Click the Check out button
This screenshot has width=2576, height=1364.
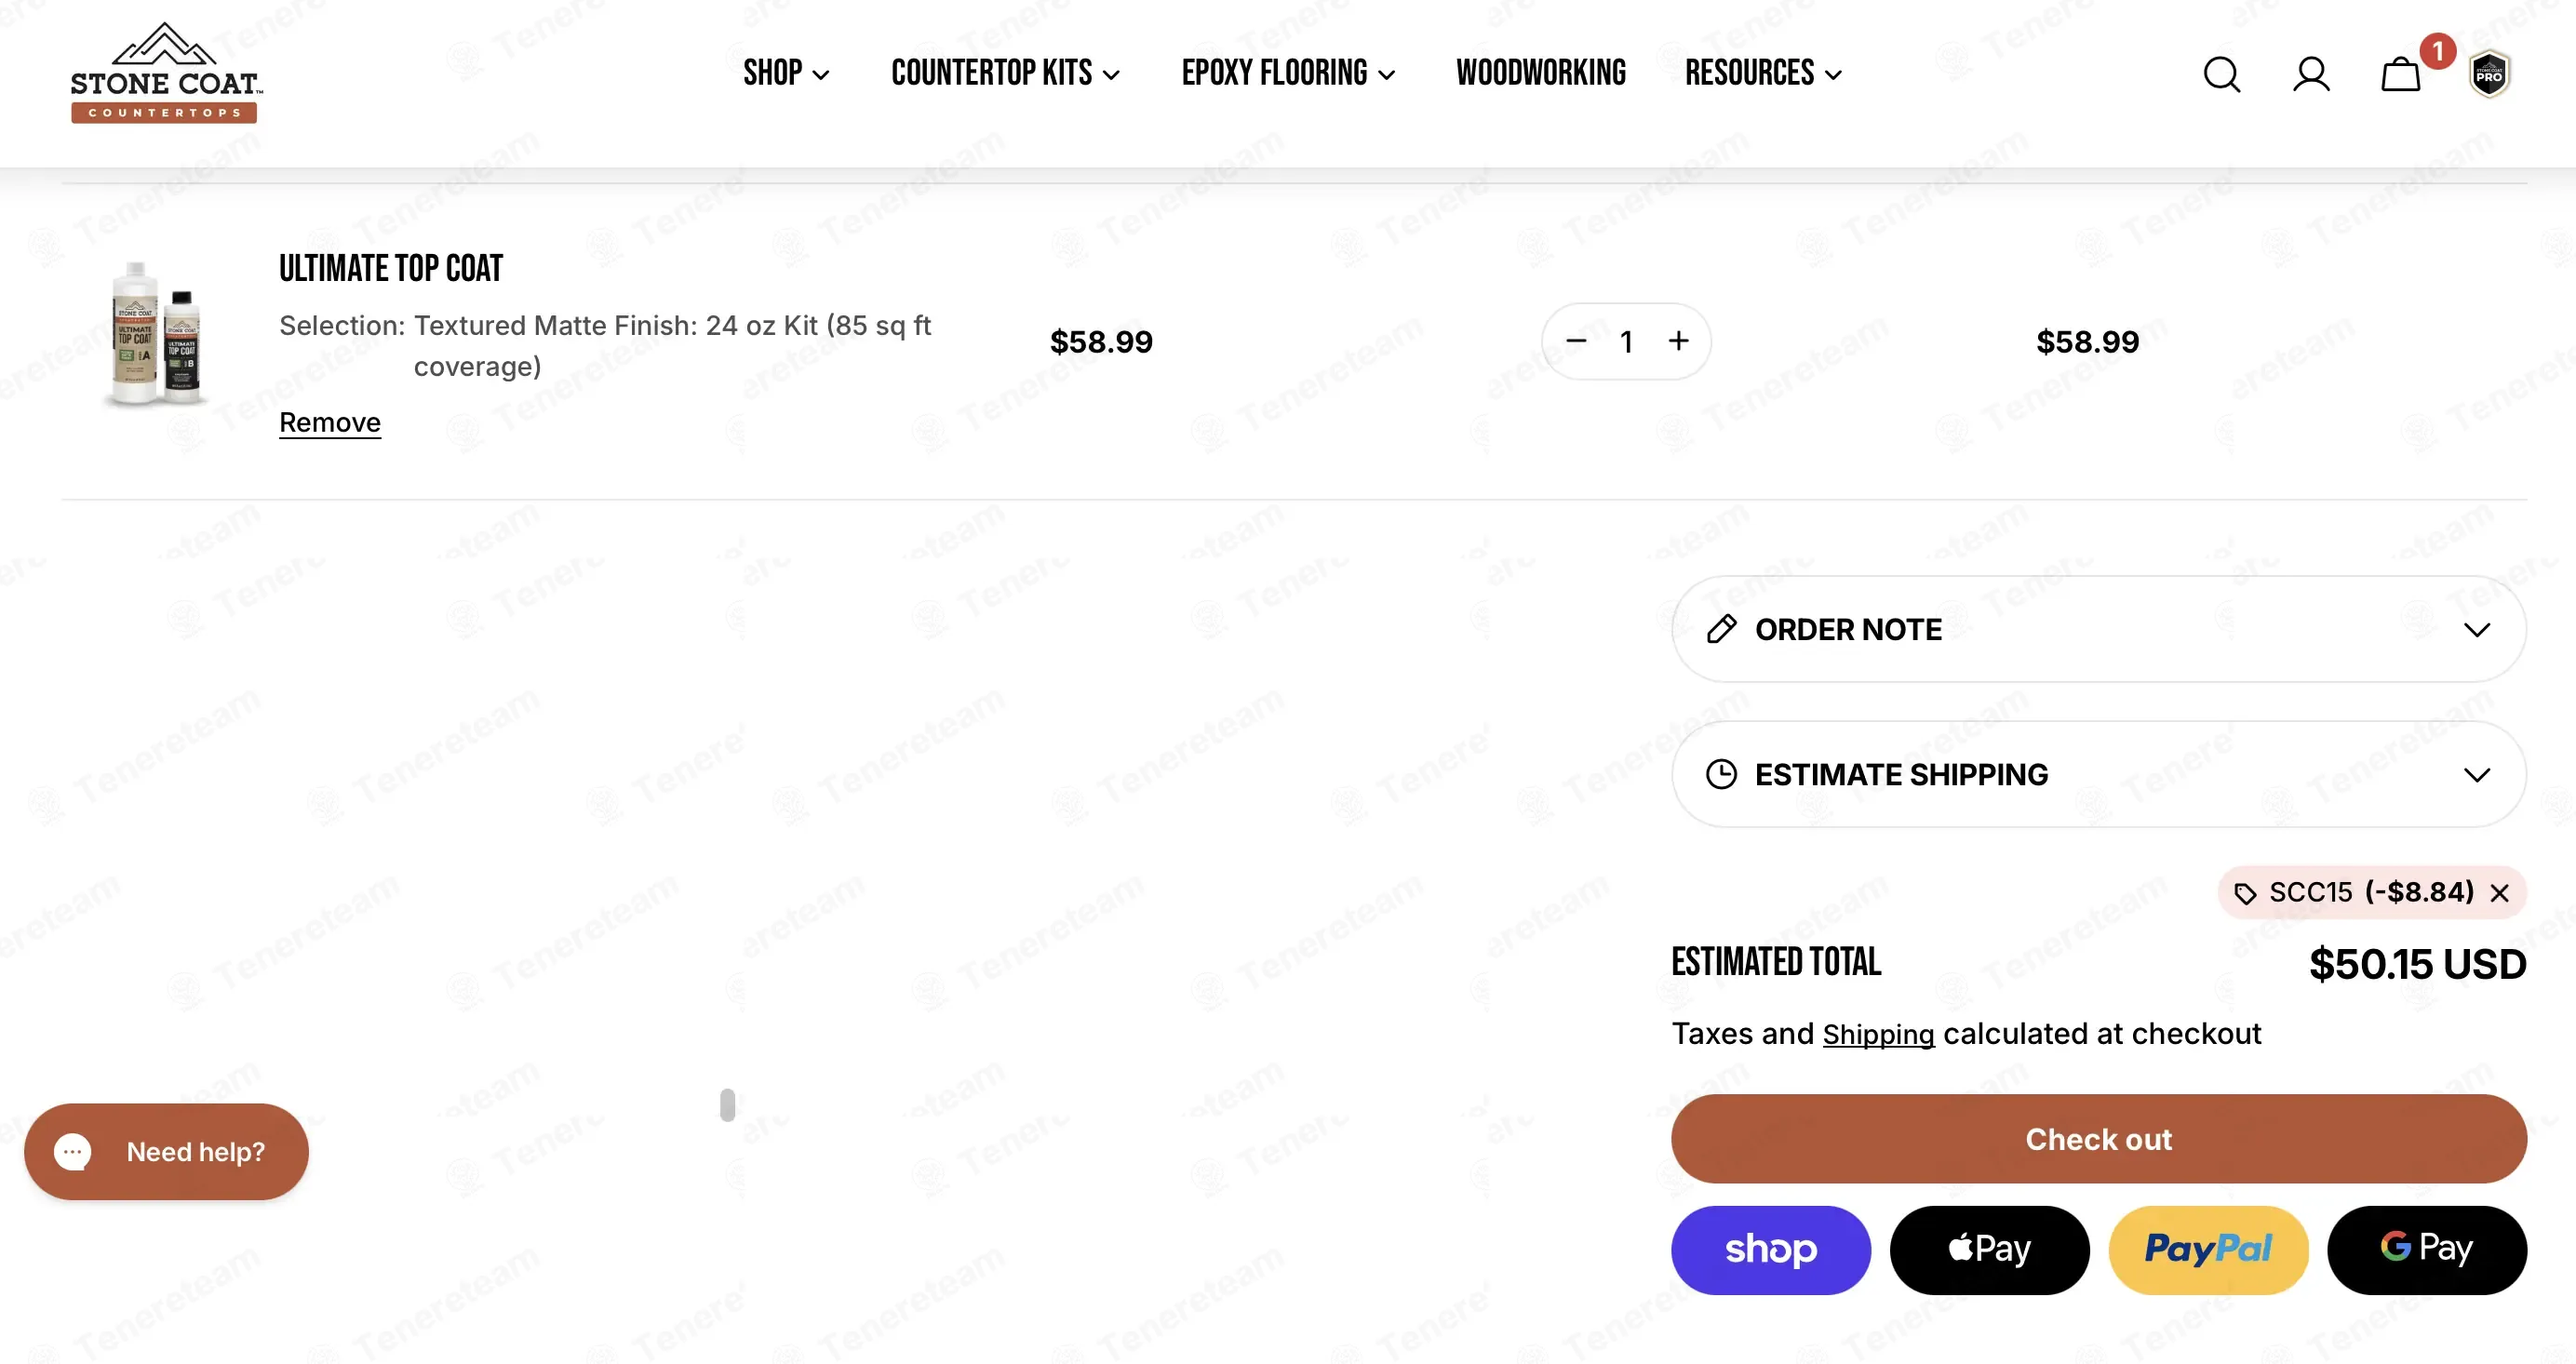2098,1138
